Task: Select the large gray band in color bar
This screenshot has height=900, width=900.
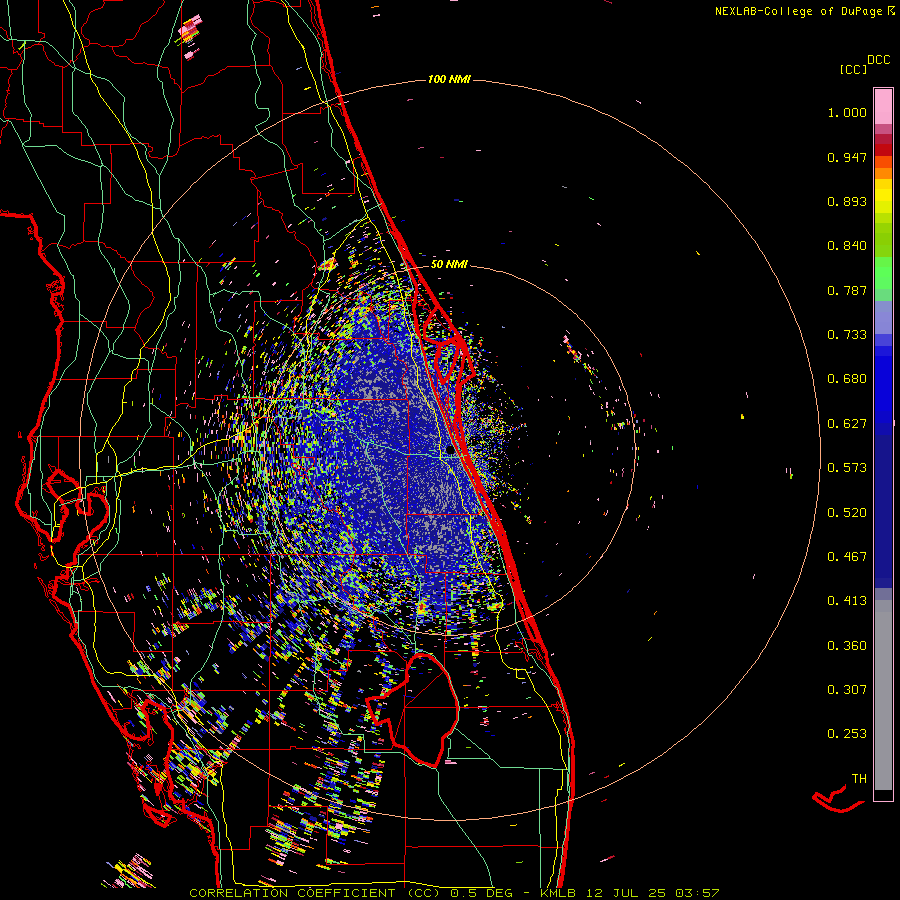Action: [883, 695]
